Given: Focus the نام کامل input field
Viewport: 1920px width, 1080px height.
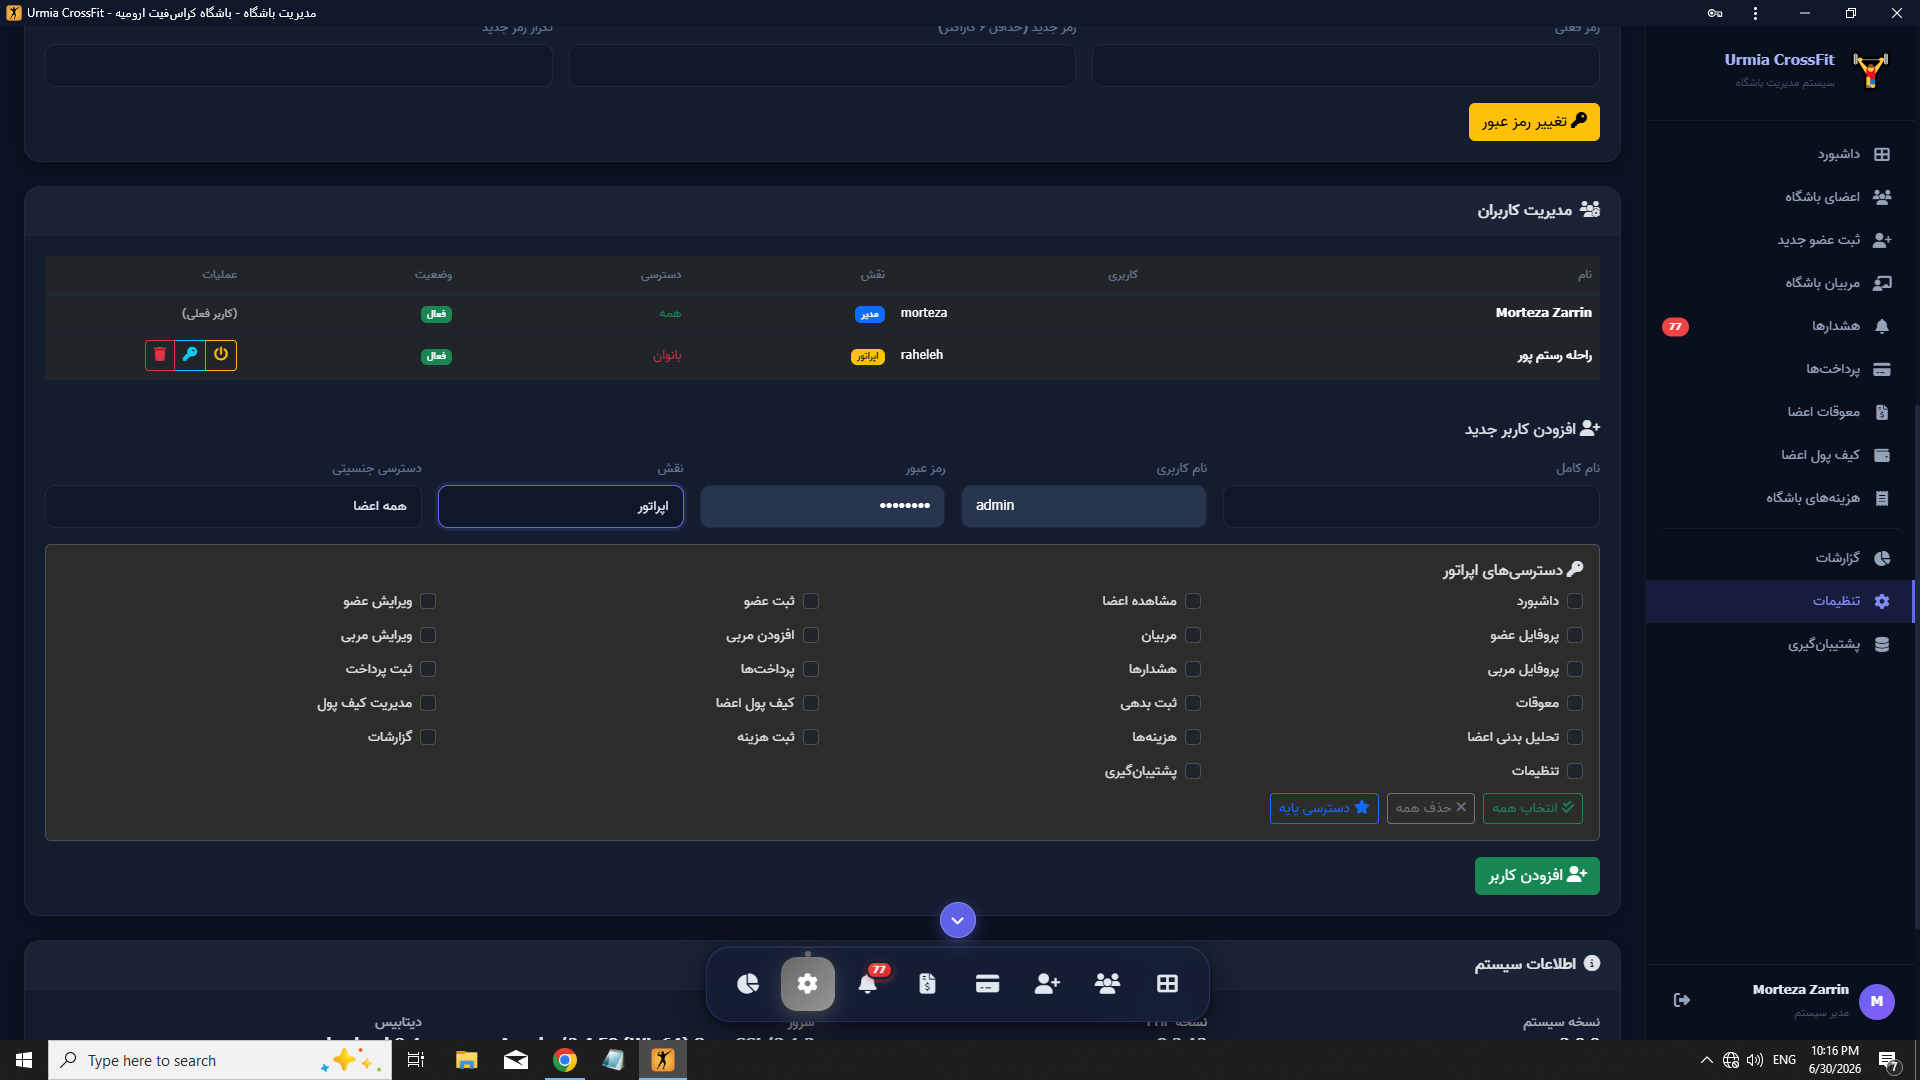Looking at the screenshot, I should (x=1411, y=506).
